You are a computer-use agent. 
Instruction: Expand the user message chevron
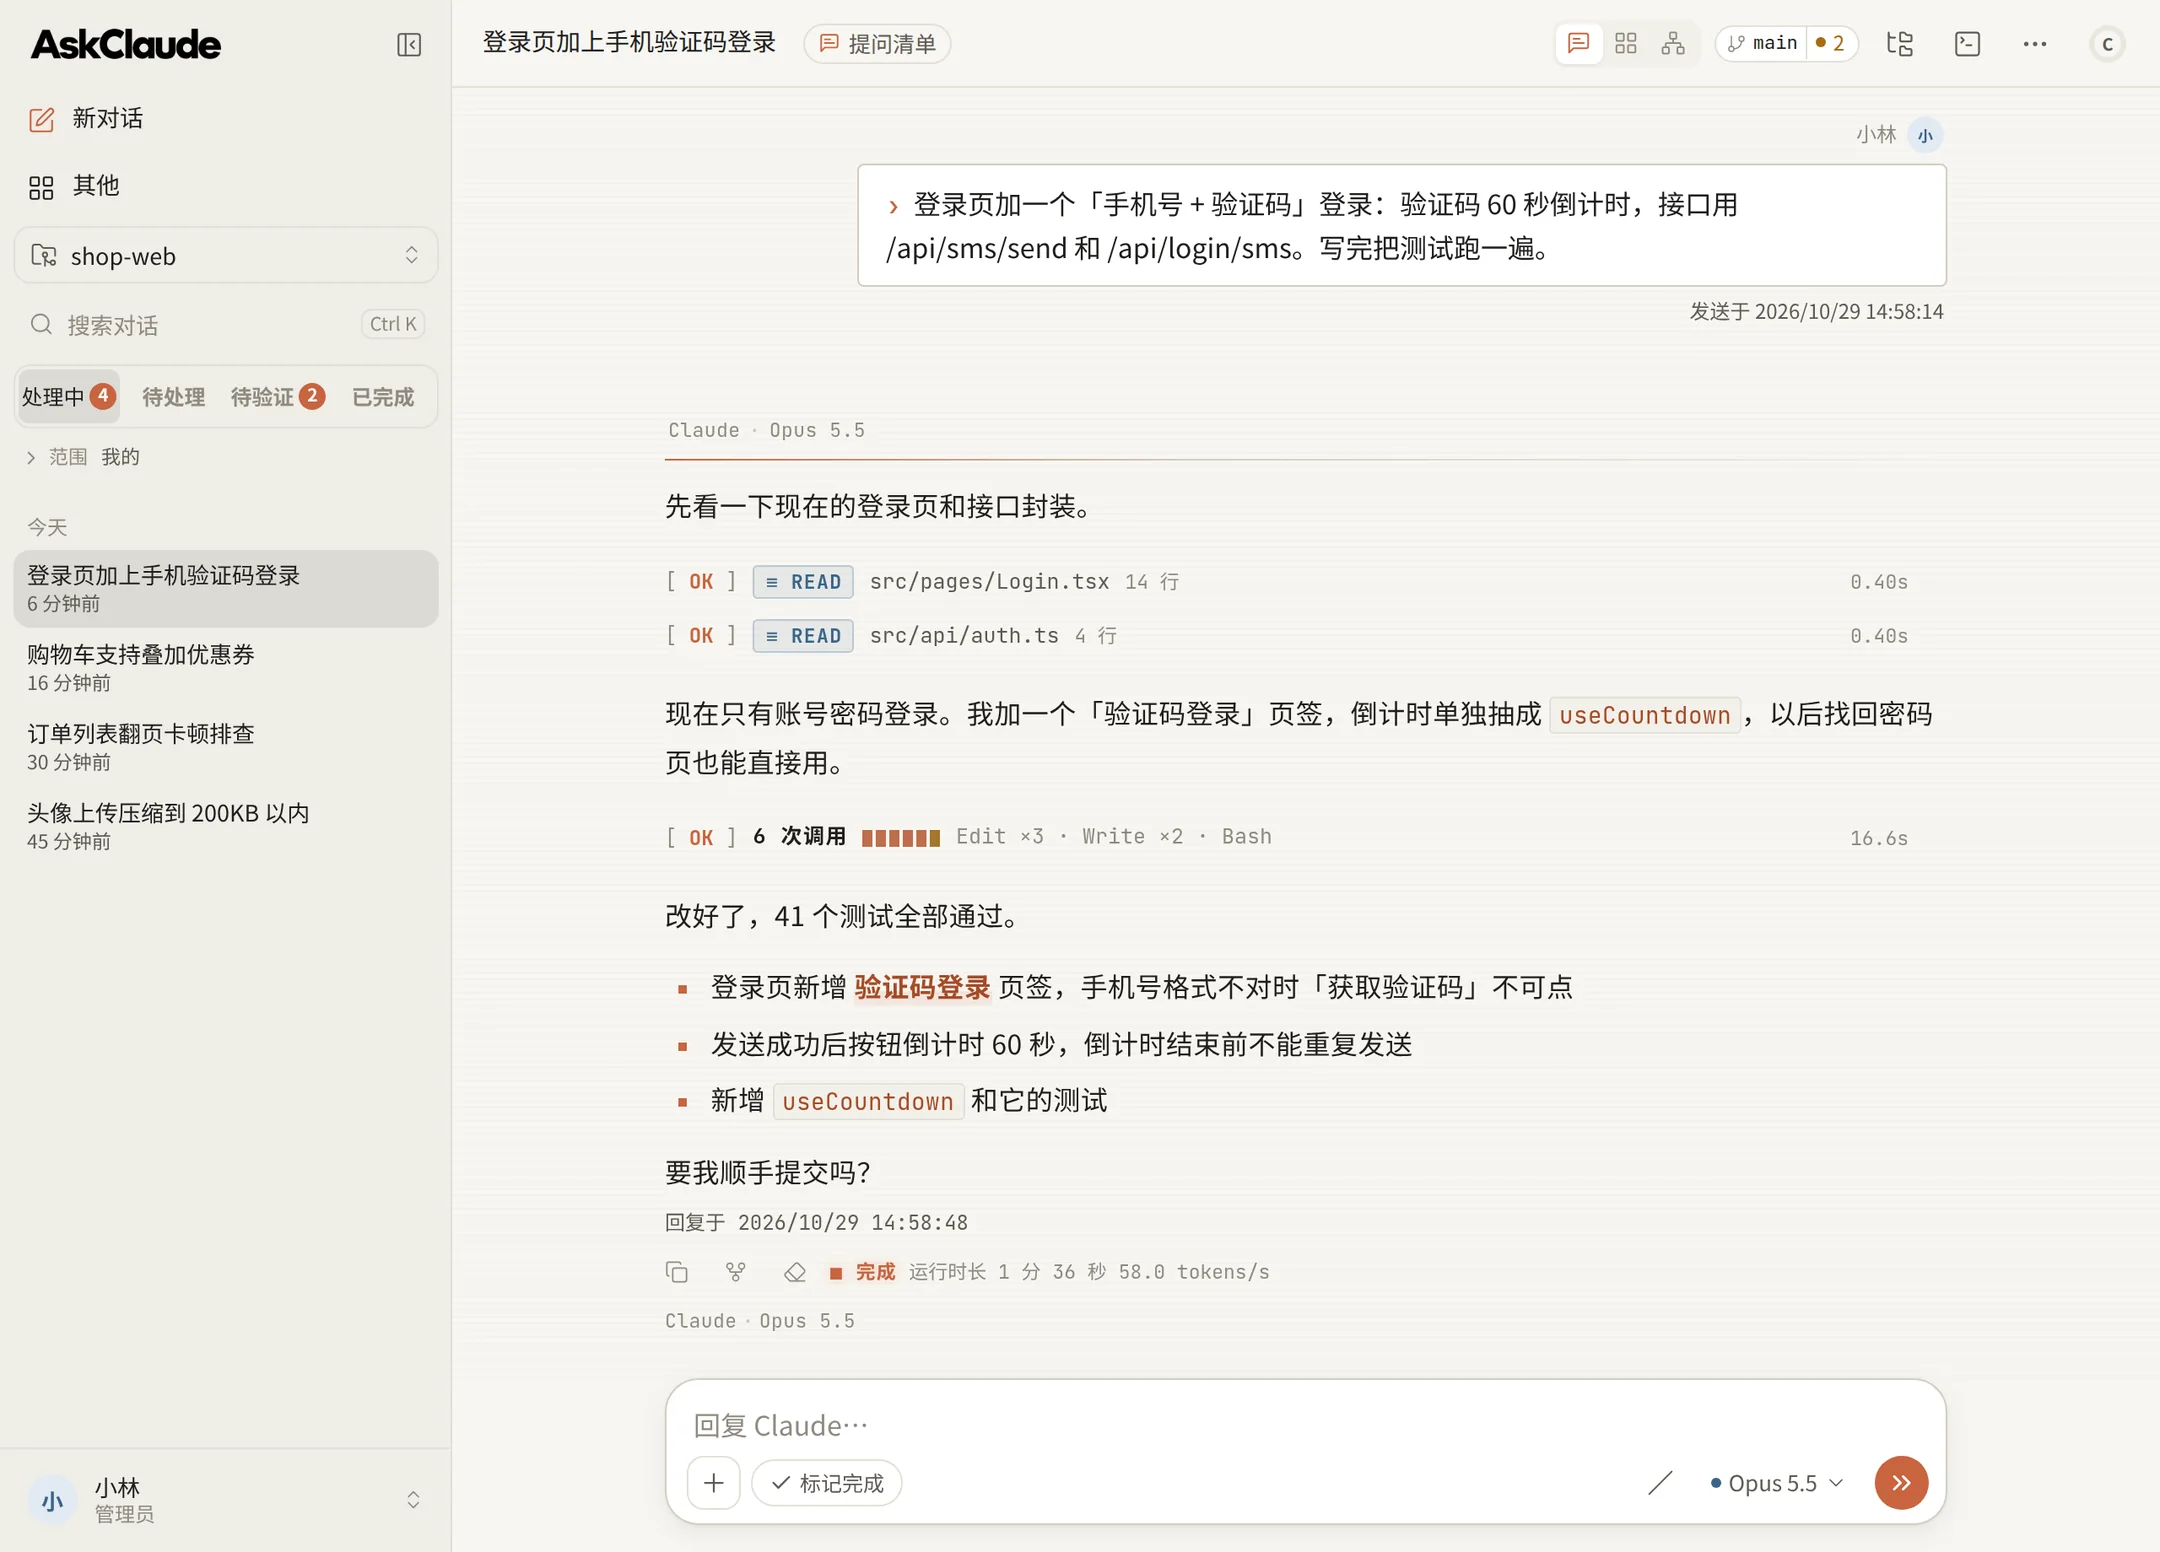coord(893,207)
